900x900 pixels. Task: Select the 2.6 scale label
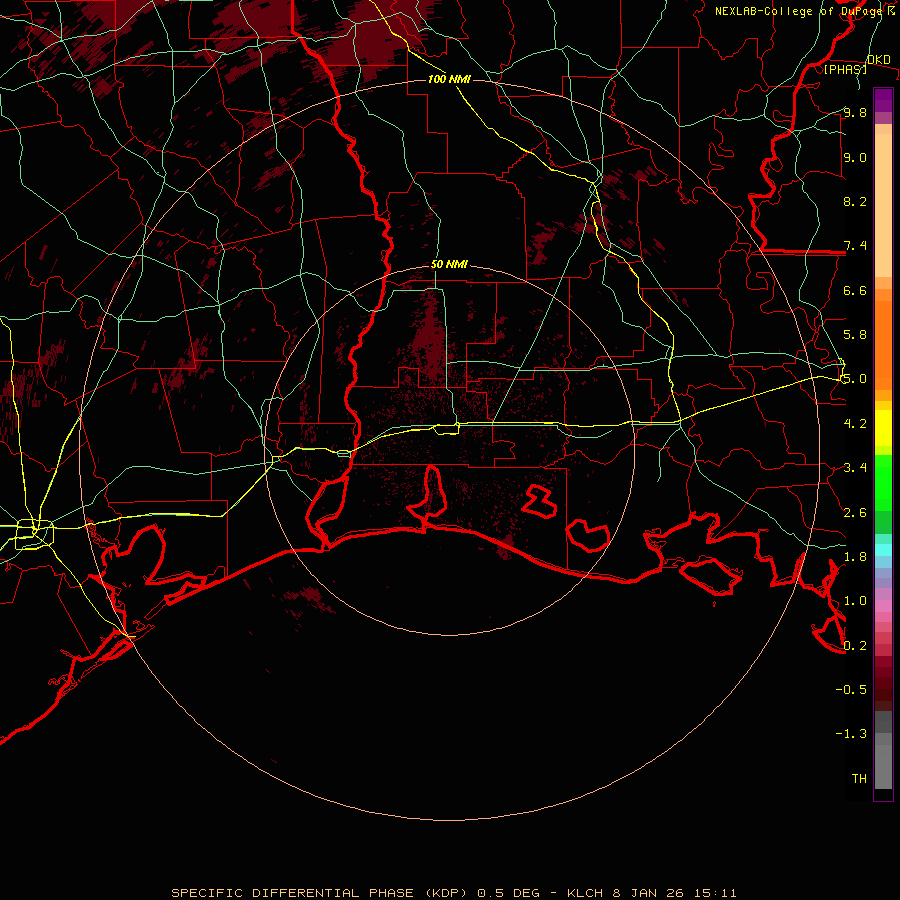855,513
